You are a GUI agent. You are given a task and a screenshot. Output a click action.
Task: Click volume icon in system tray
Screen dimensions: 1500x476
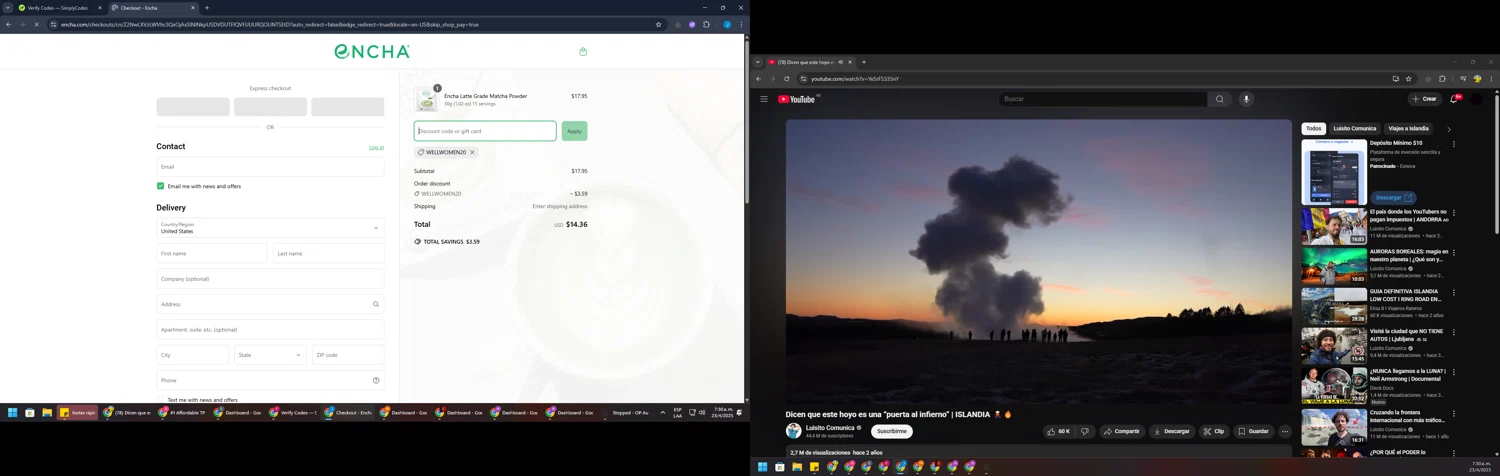pyautogui.click(x=702, y=412)
